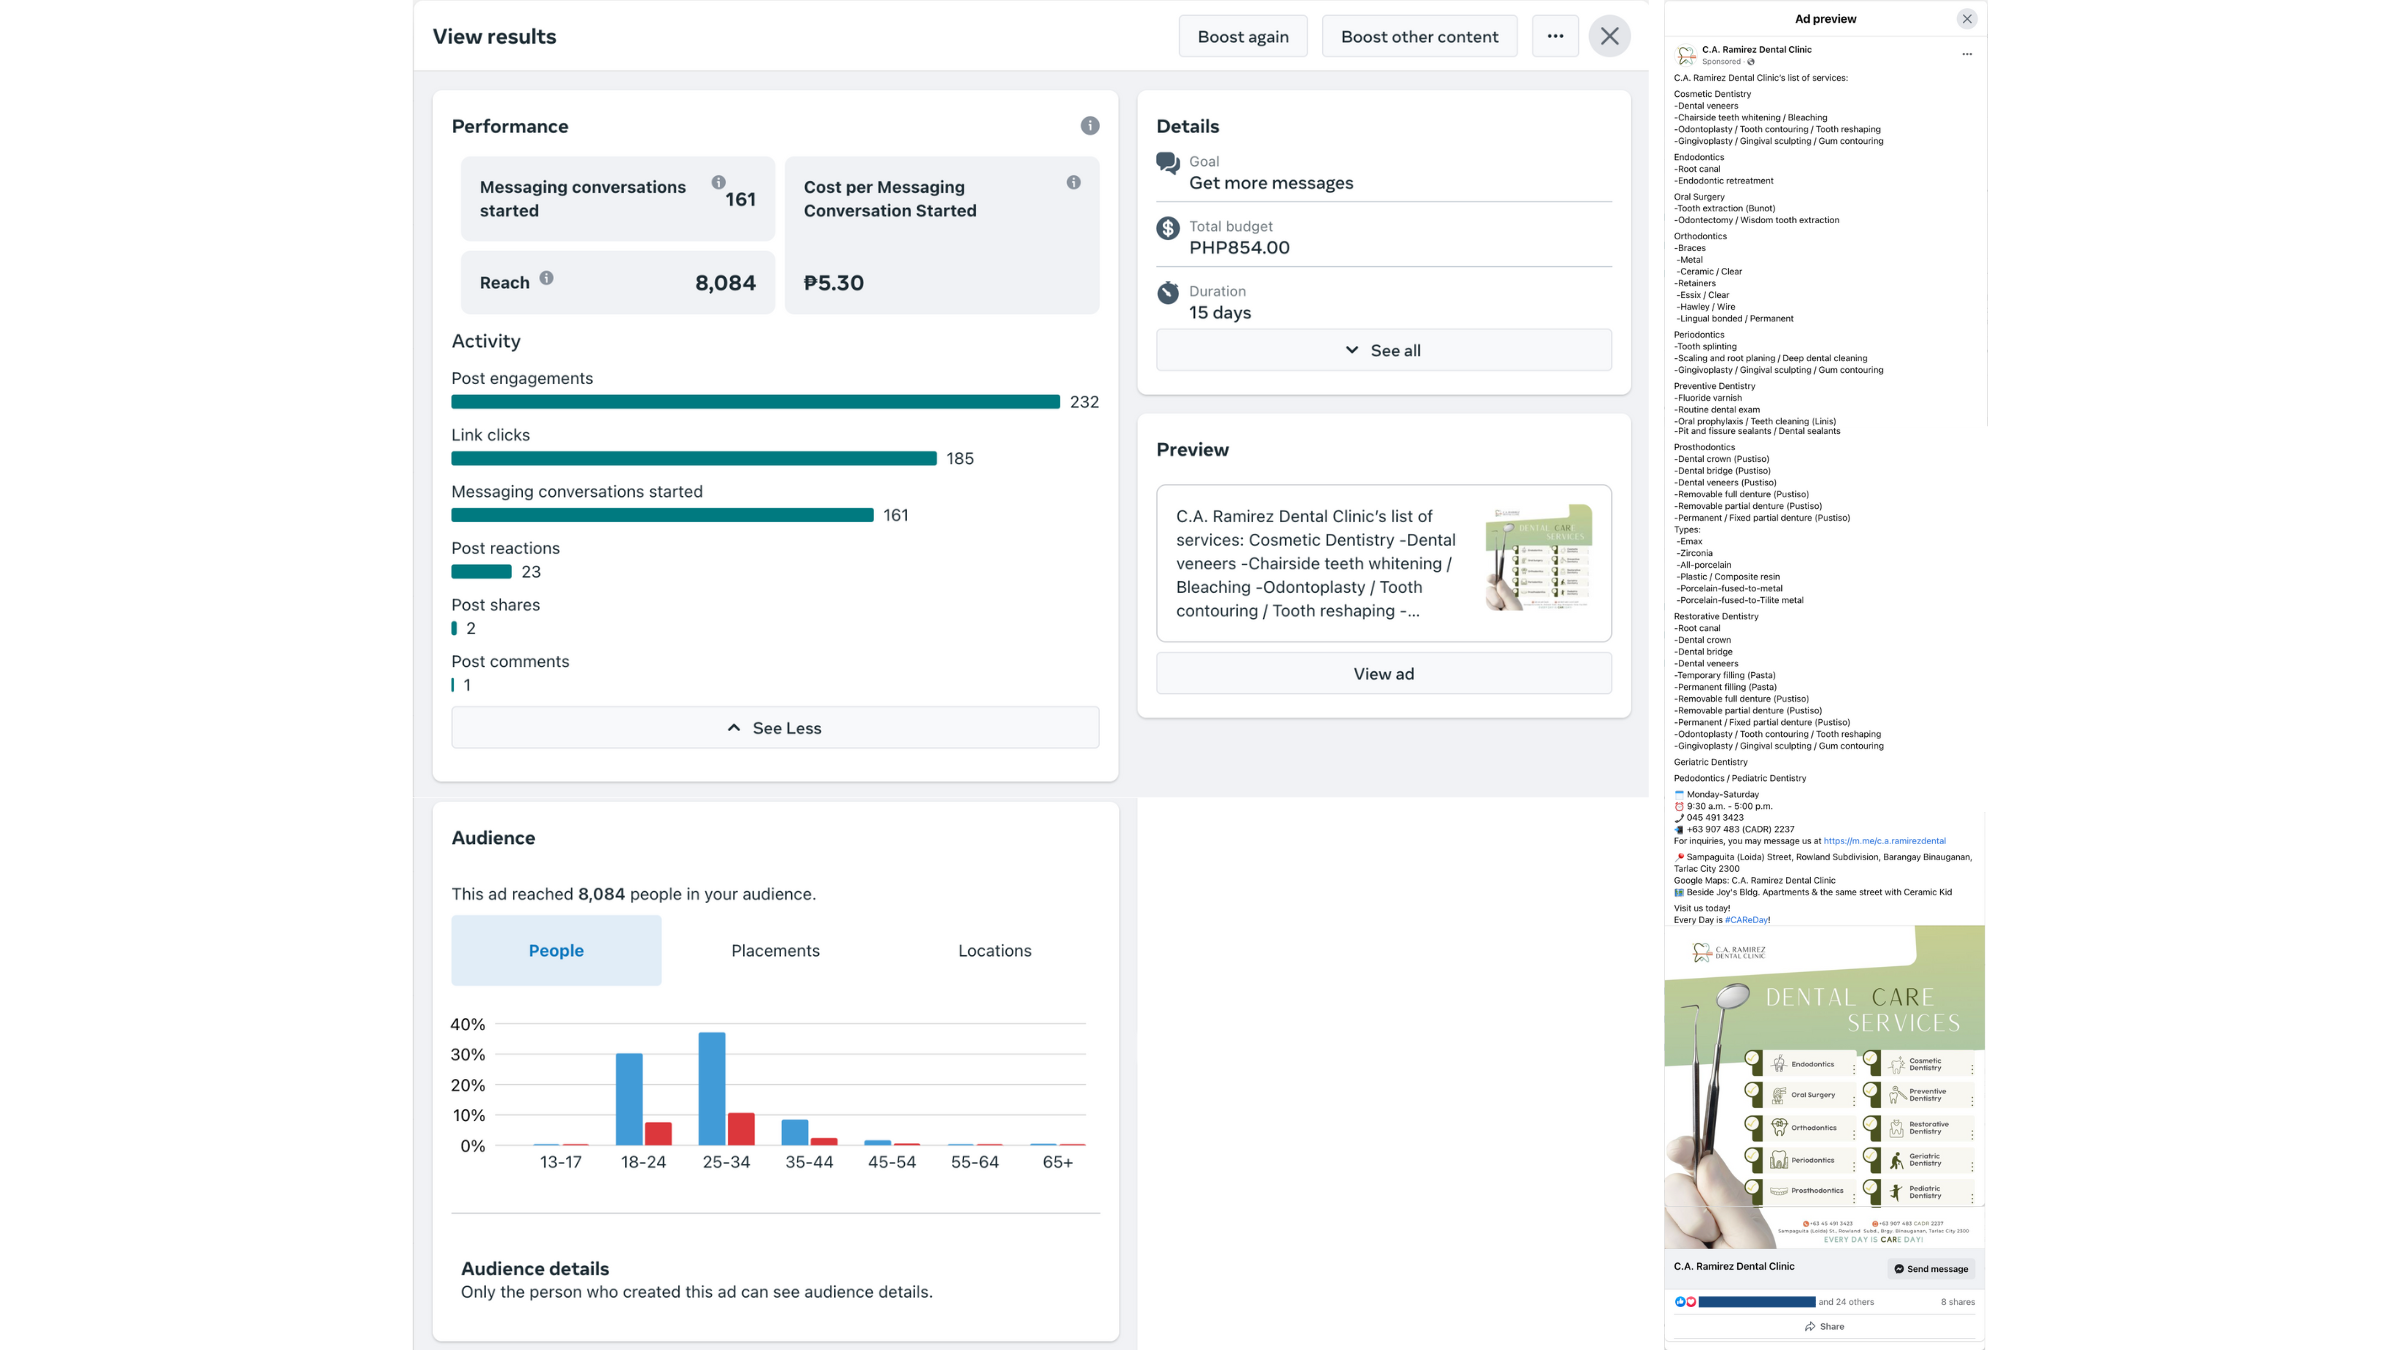Open the m.me/c.a.ramirezdental link

[1884, 841]
